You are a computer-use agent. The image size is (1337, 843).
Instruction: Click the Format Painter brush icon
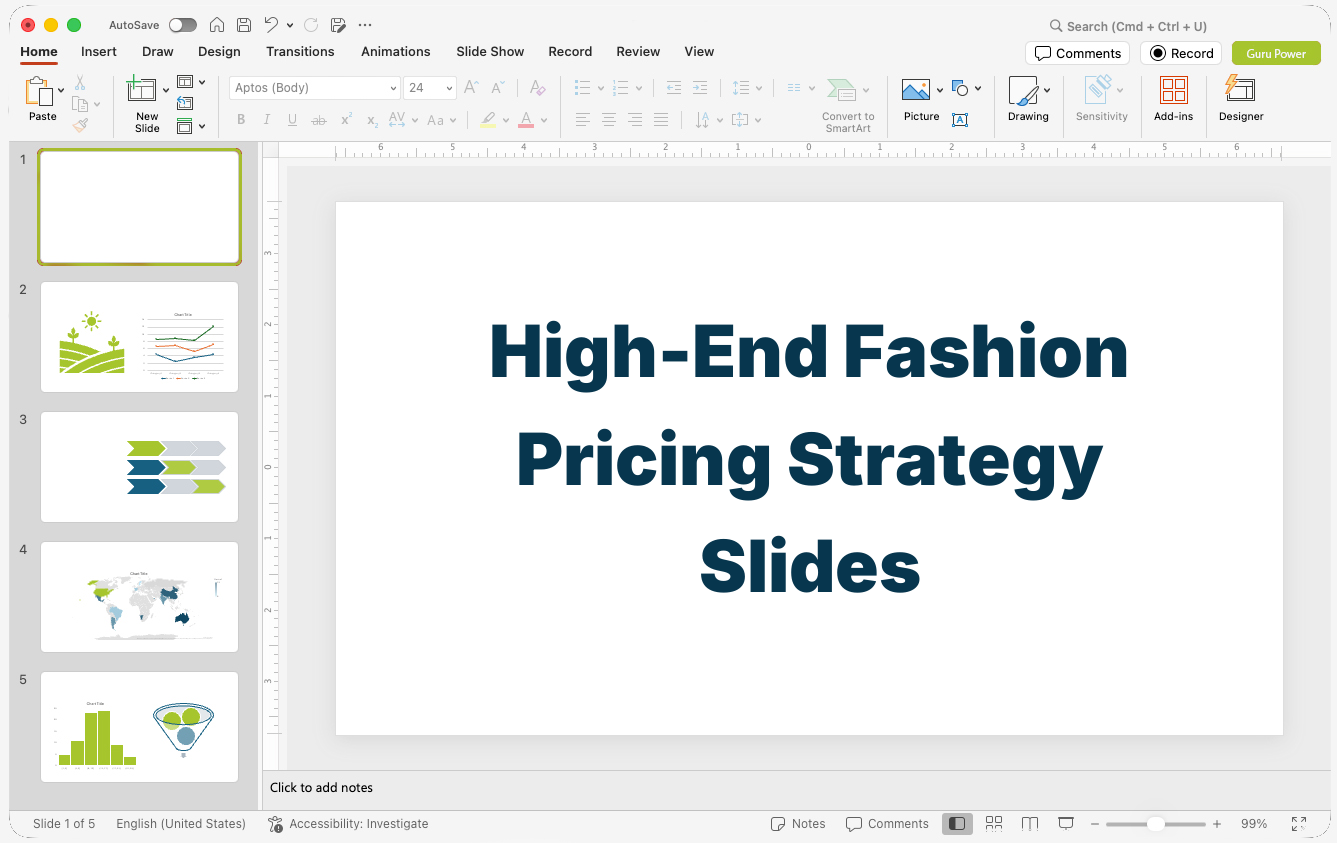[x=80, y=125]
